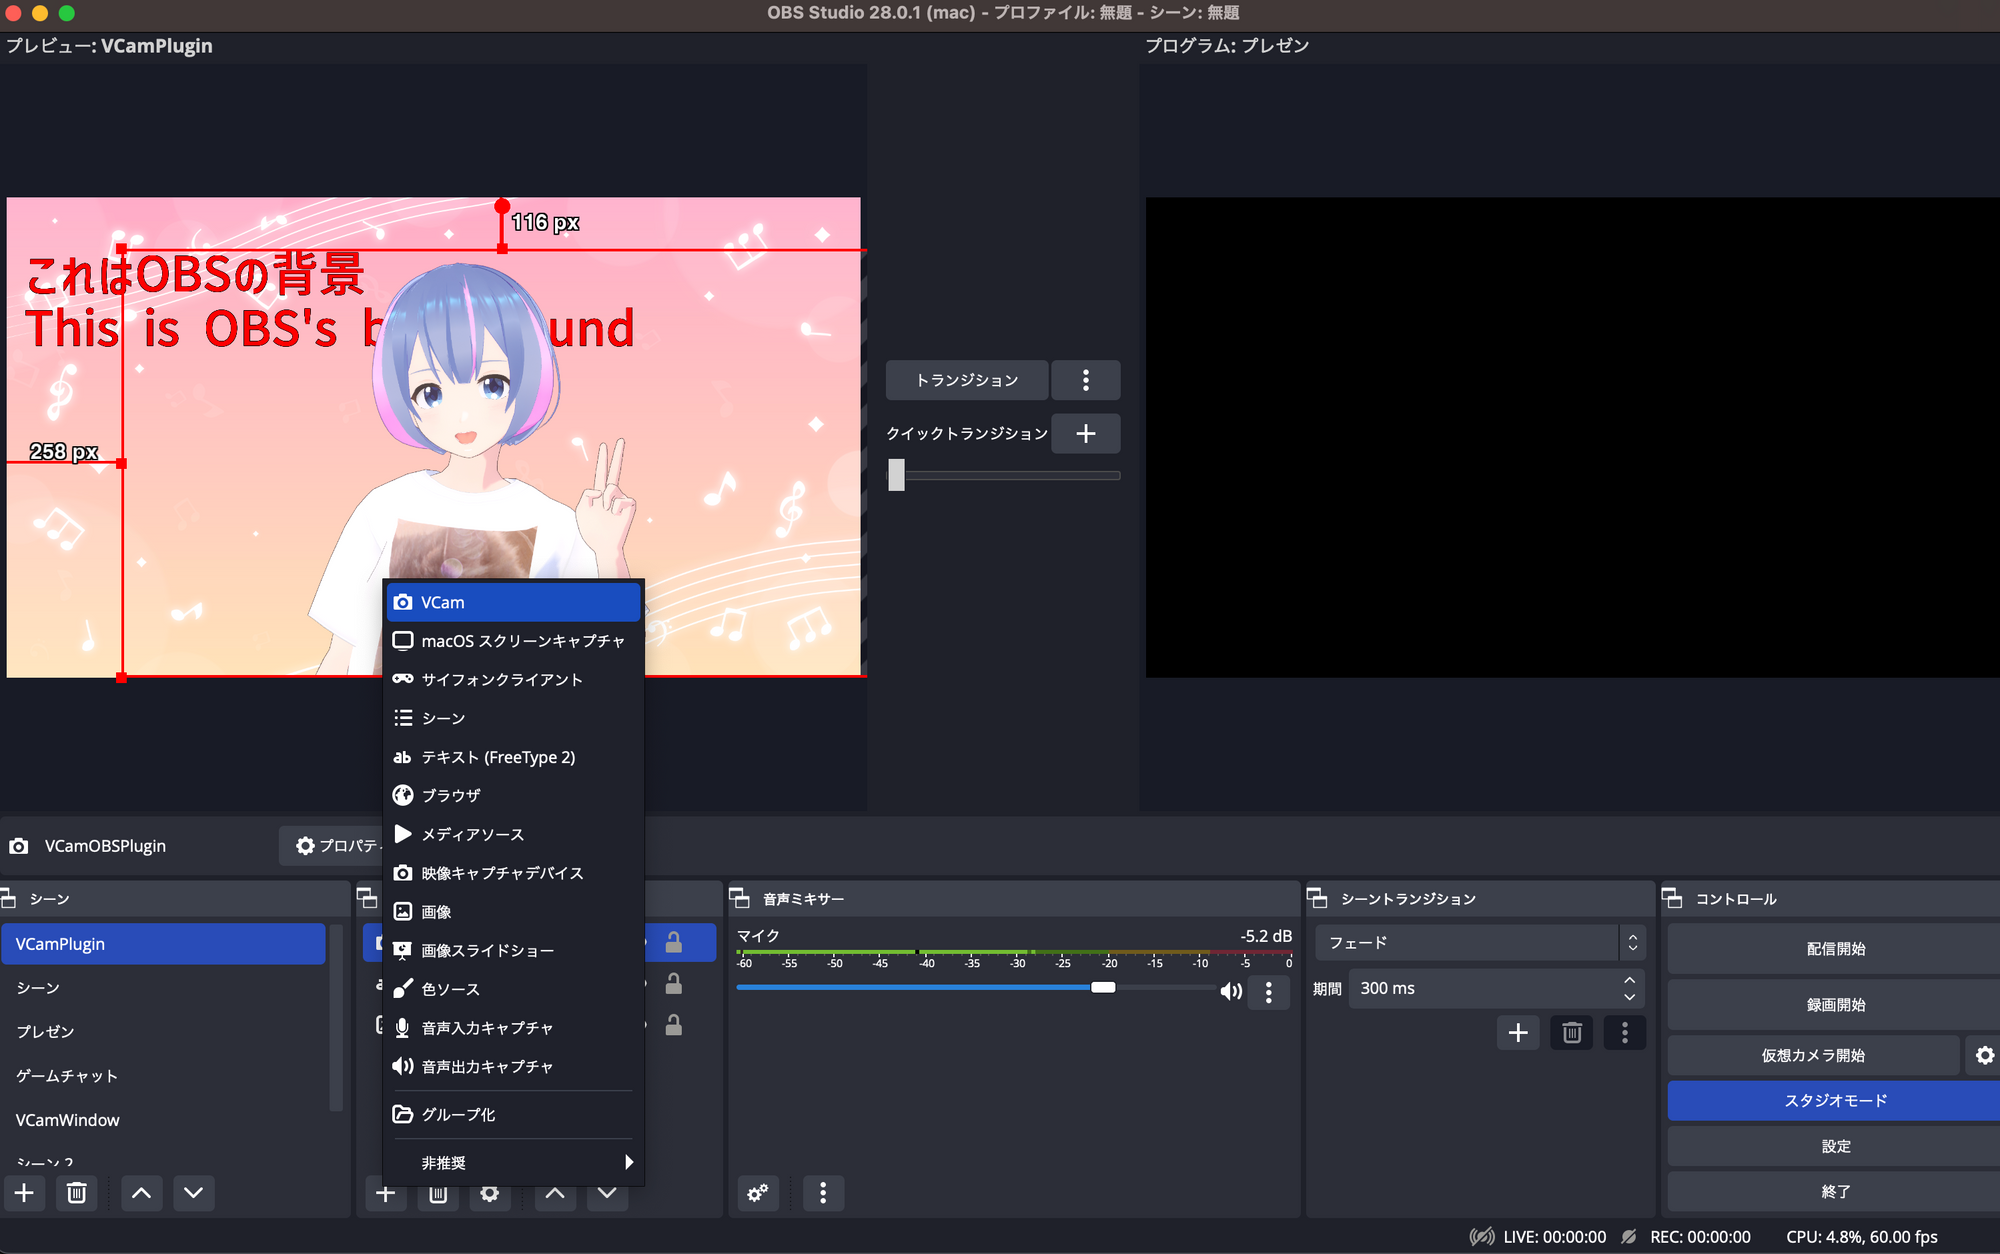The image size is (2000, 1254).
Task: Toggle lock on the first source
Action: click(674, 943)
